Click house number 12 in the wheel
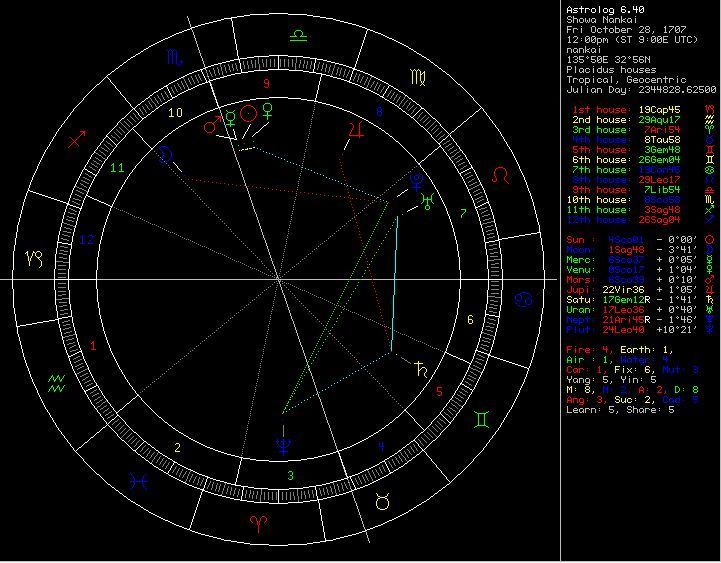The height and width of the screenshot is (563, 721). point(87,240)
